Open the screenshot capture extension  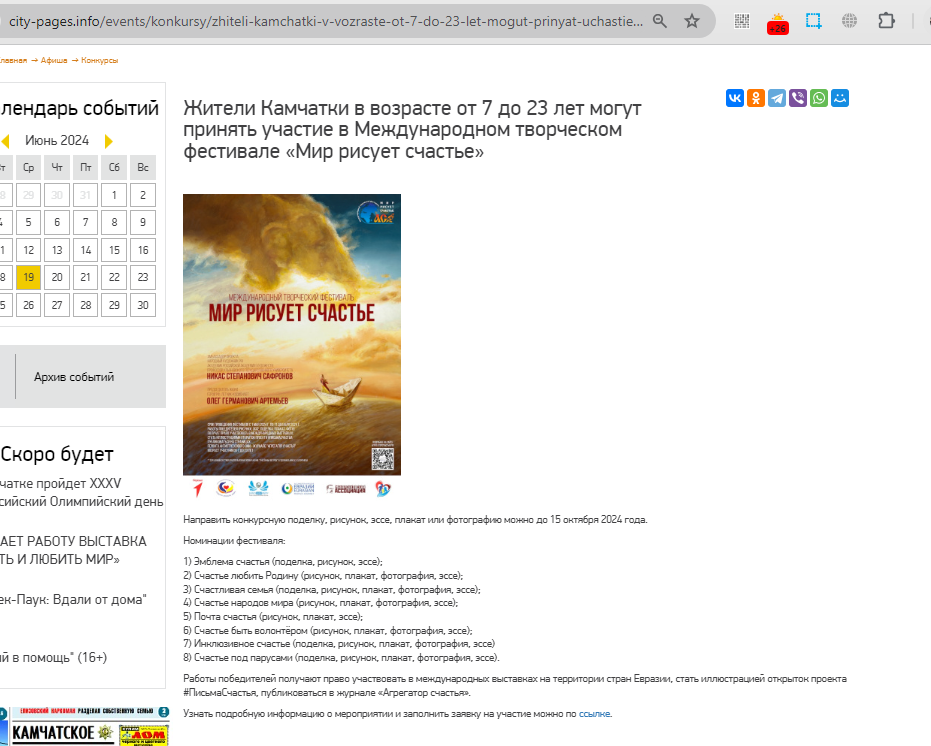(813, 21)
